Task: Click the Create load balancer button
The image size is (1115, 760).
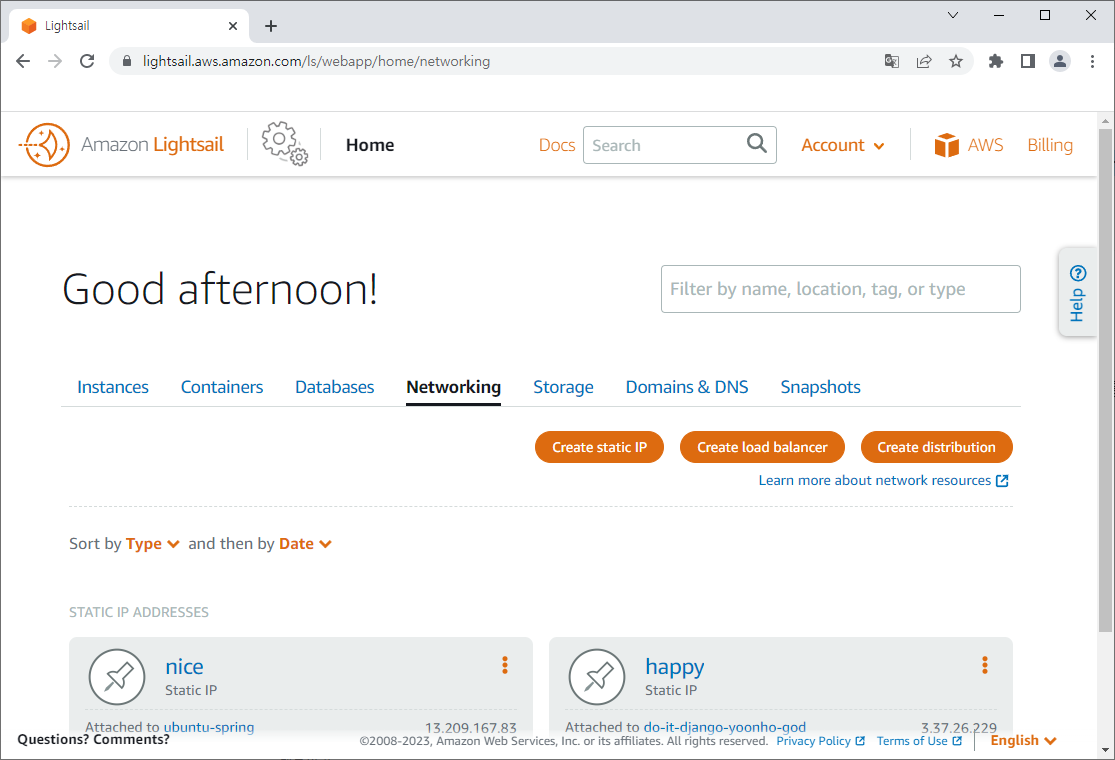Action: [762, 447]
